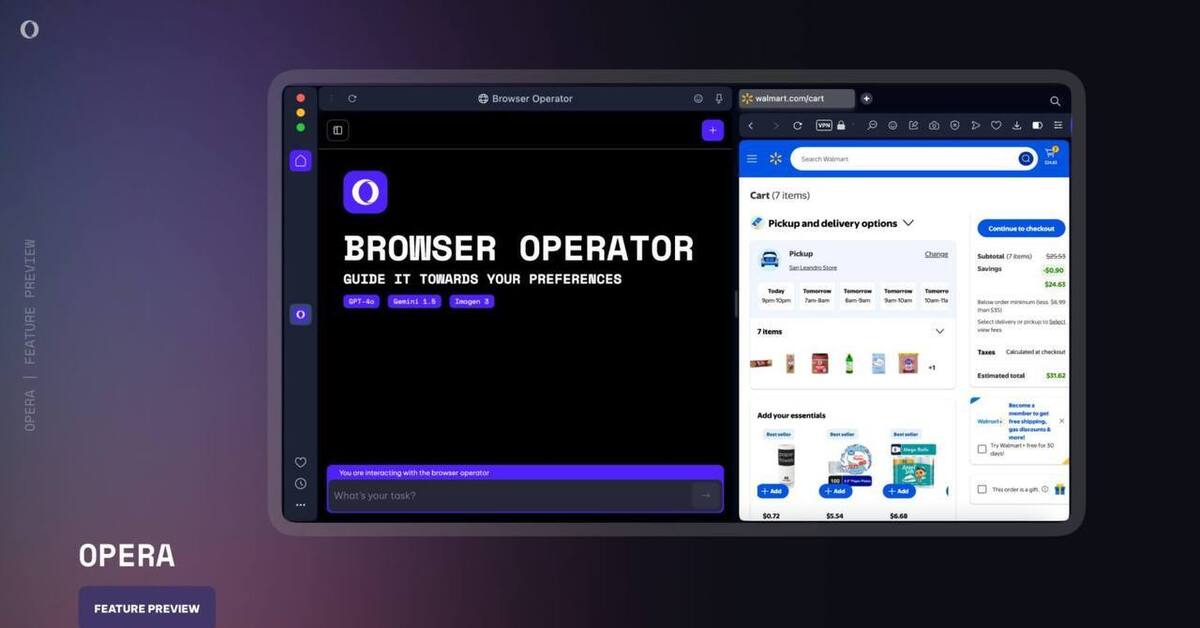The height and width of the screenshot is (628, 1200).
Task: Click the Gemini 1.5 model tag
Action: (414, 301)
